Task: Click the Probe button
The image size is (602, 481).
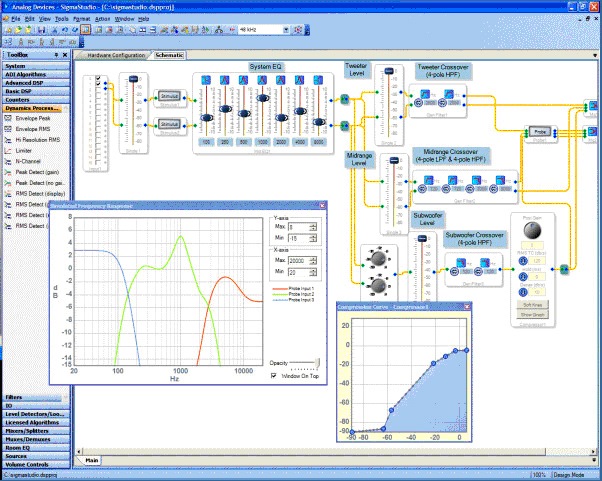Action: click(x=540, y=132)
